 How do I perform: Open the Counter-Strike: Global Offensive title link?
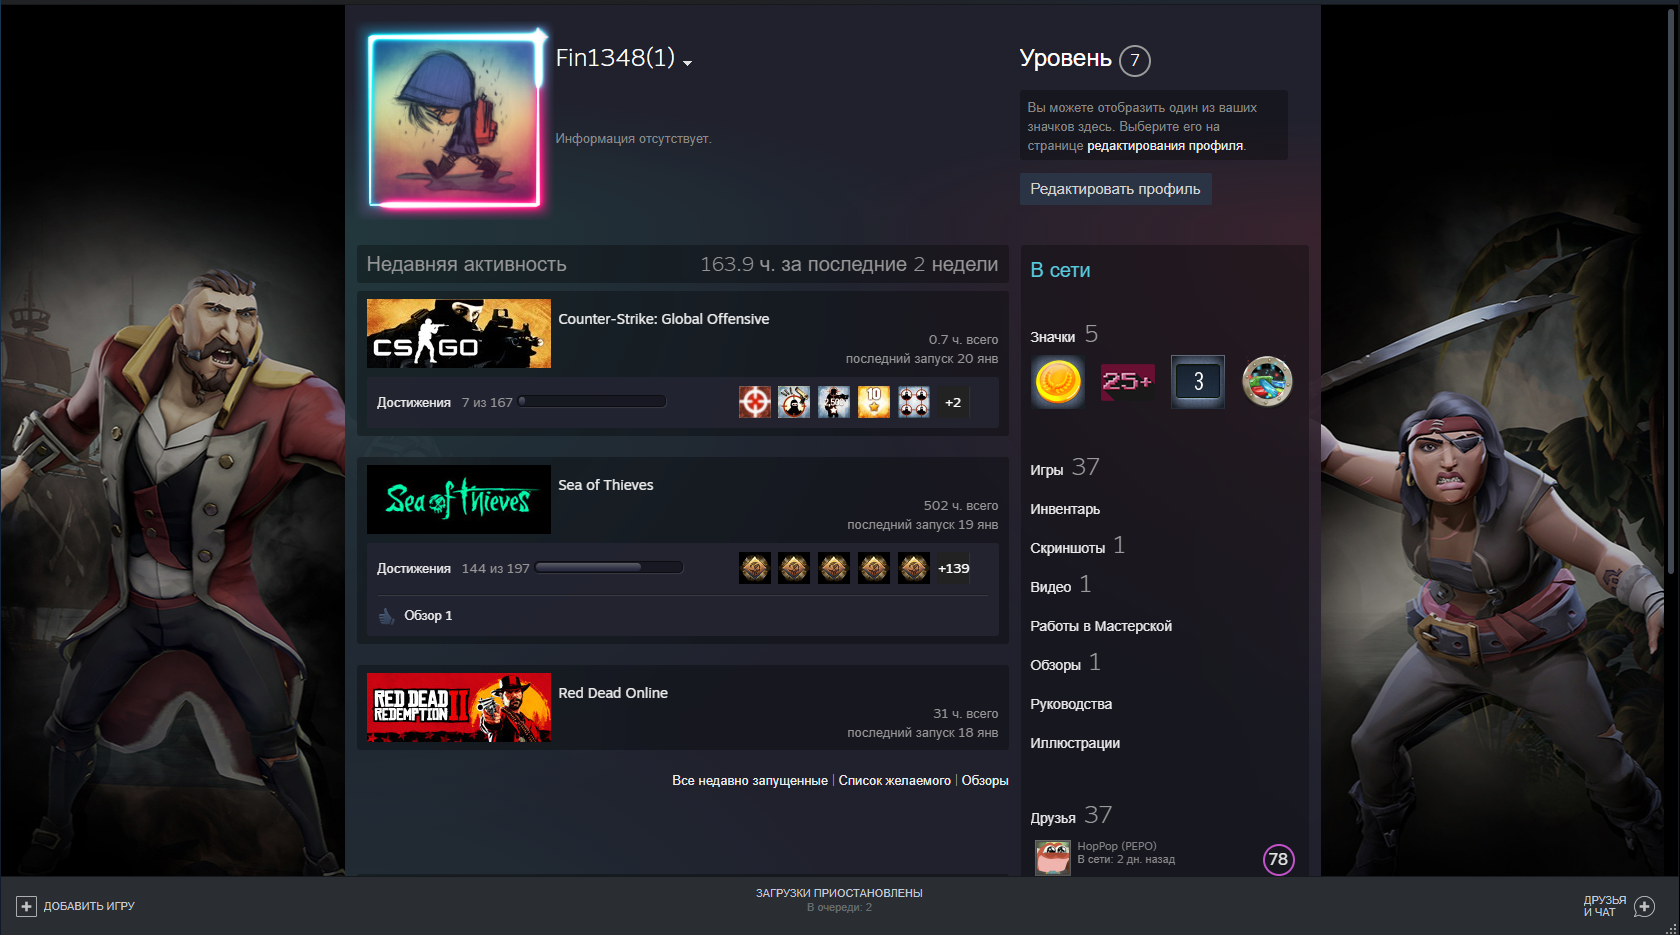(x=663, y=319)
